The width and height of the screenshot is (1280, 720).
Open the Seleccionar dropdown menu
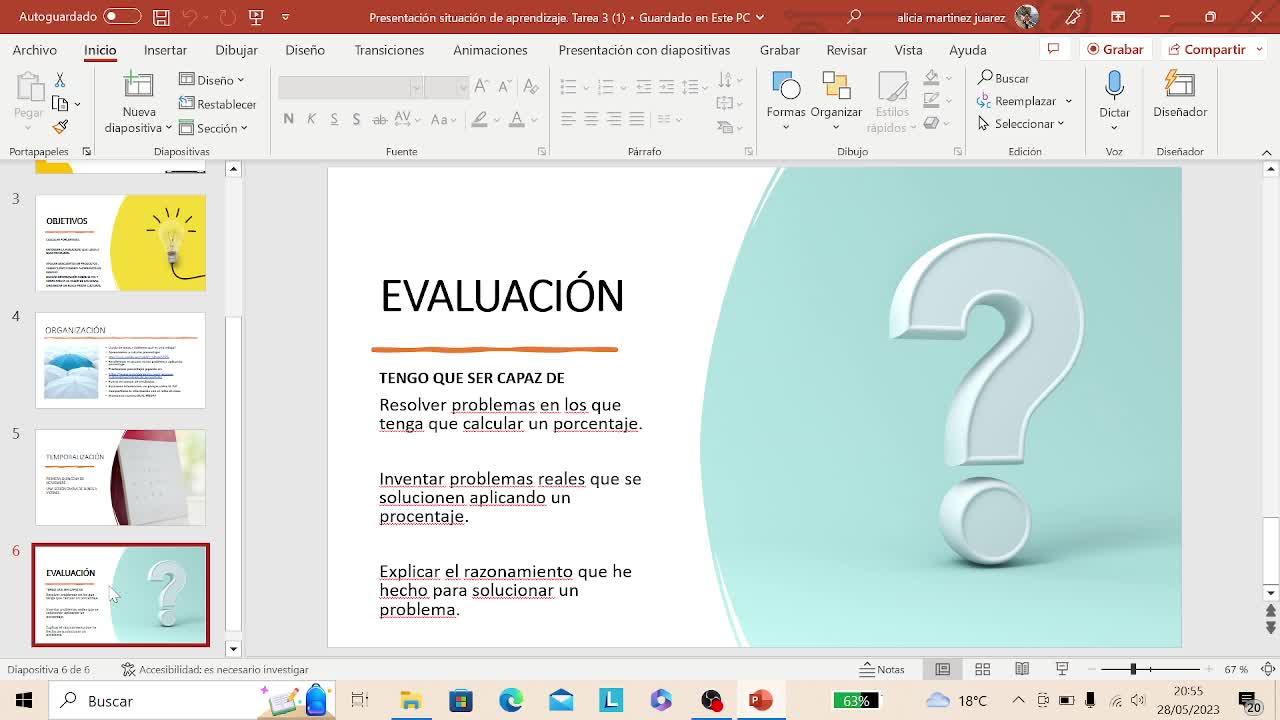click(x=1021, y=124)
